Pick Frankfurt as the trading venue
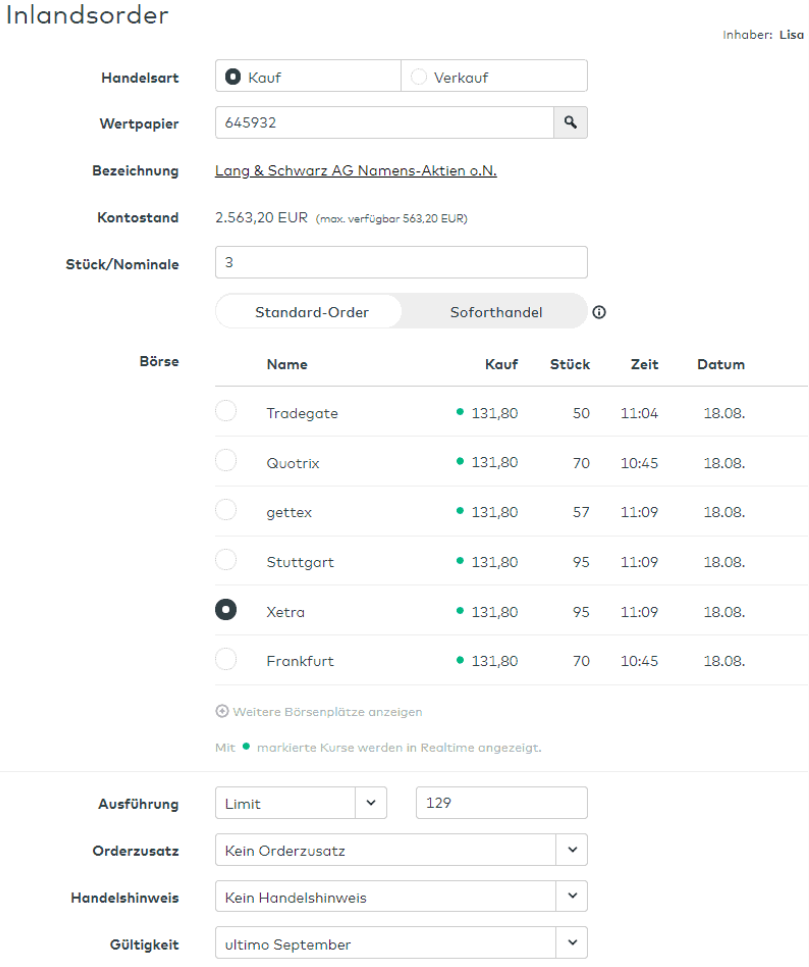 coord(226,660)
